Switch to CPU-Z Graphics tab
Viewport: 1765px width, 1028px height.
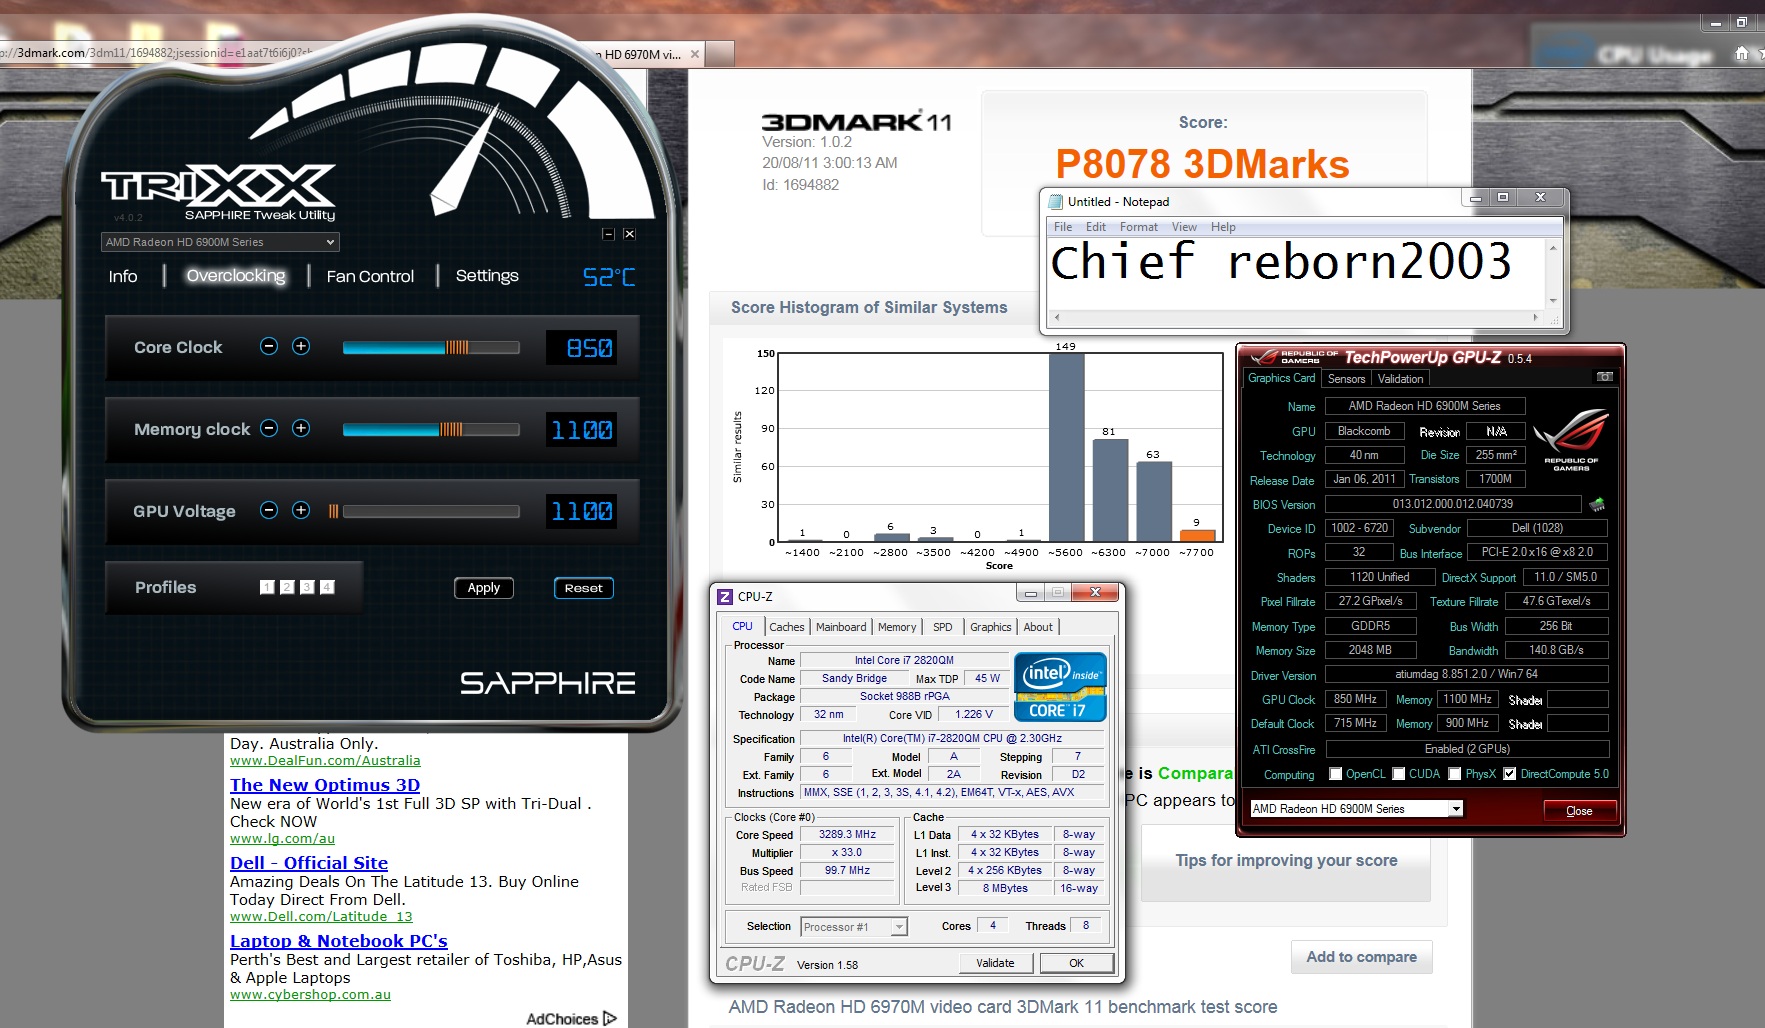(x=991, y=627)
